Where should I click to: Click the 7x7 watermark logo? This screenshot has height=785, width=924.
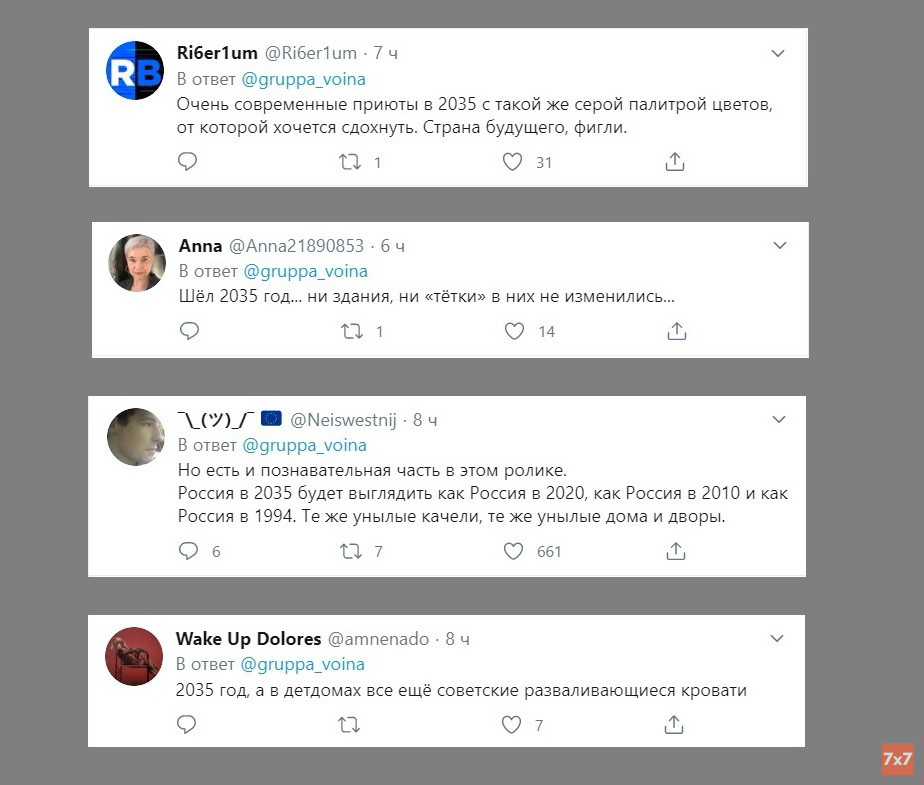pos(898,759)
